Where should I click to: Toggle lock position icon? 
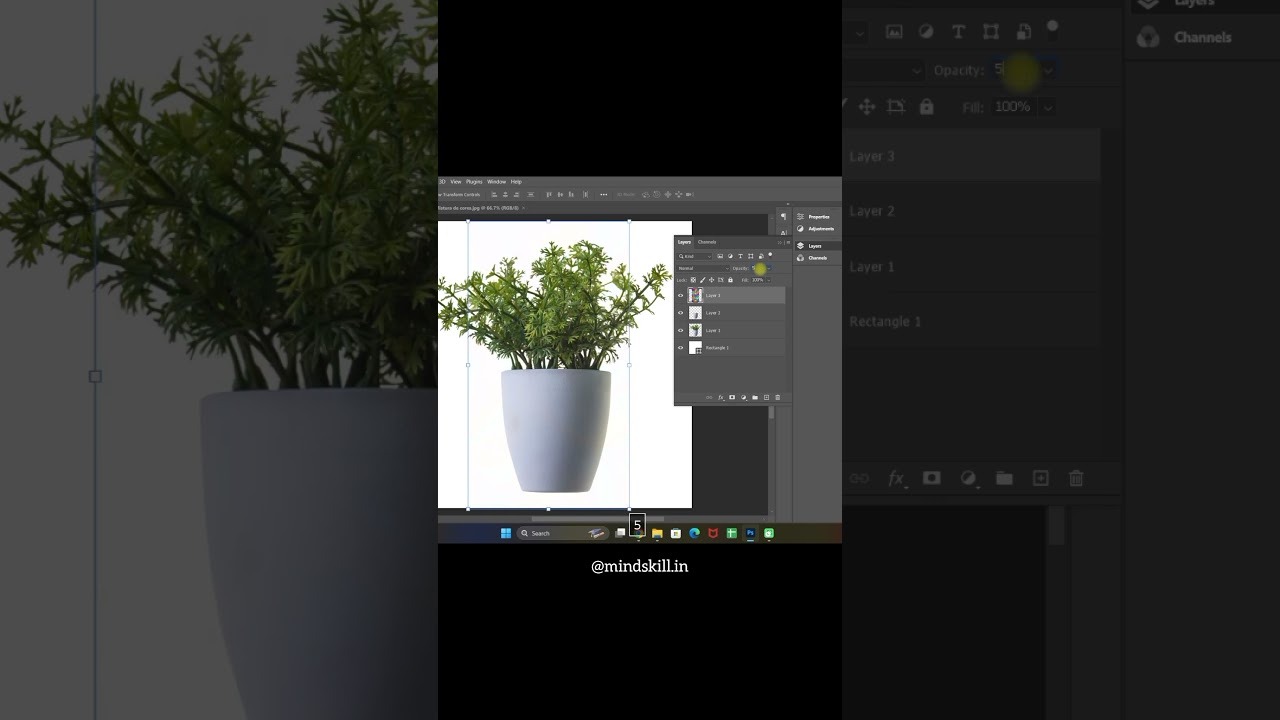[x=711, y=280]
